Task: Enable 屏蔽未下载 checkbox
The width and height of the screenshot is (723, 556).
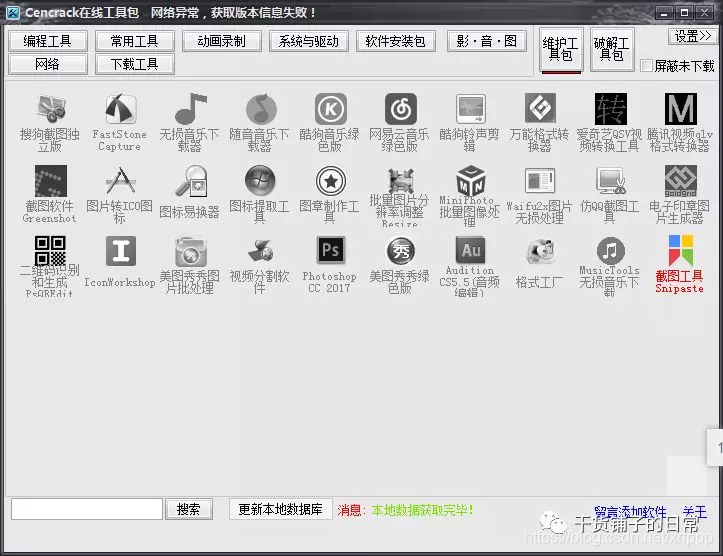Action: 646,66
